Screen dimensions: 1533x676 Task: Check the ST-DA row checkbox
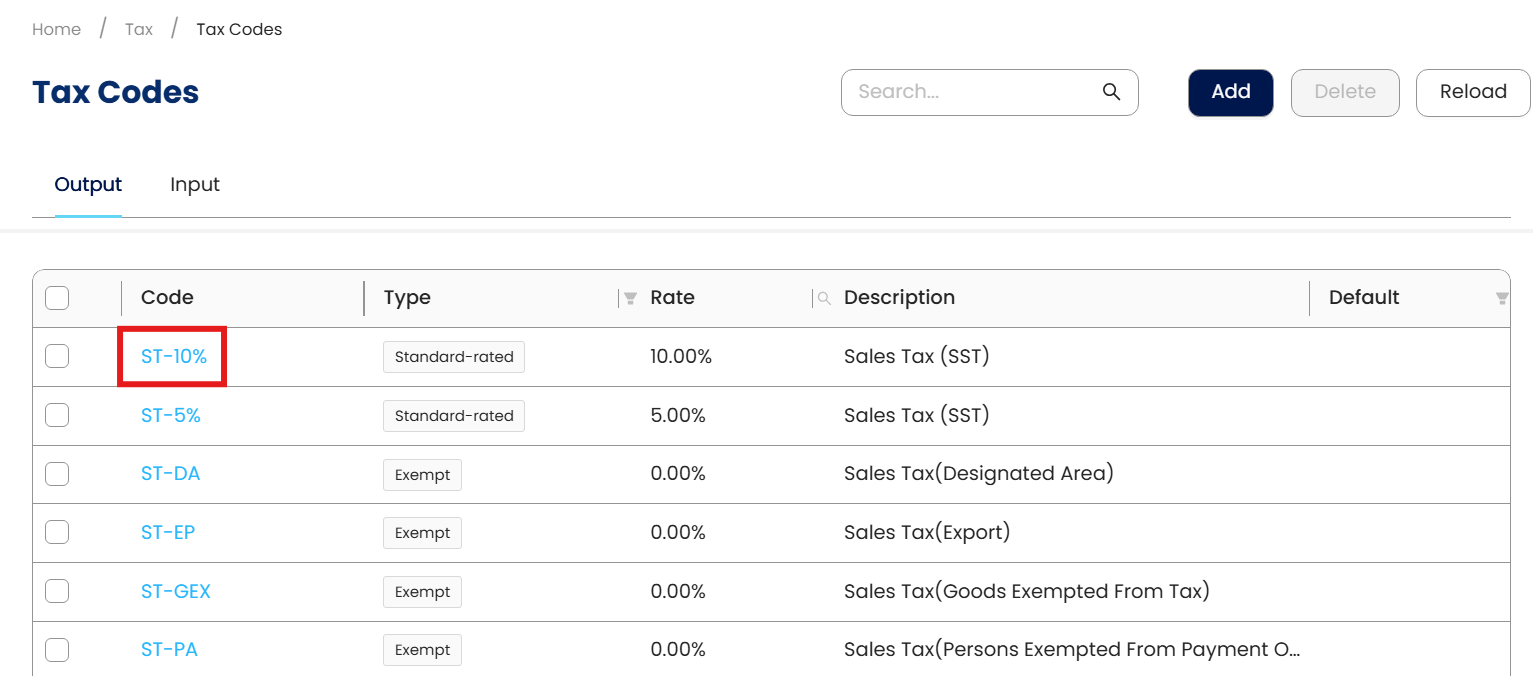(57, 474)
